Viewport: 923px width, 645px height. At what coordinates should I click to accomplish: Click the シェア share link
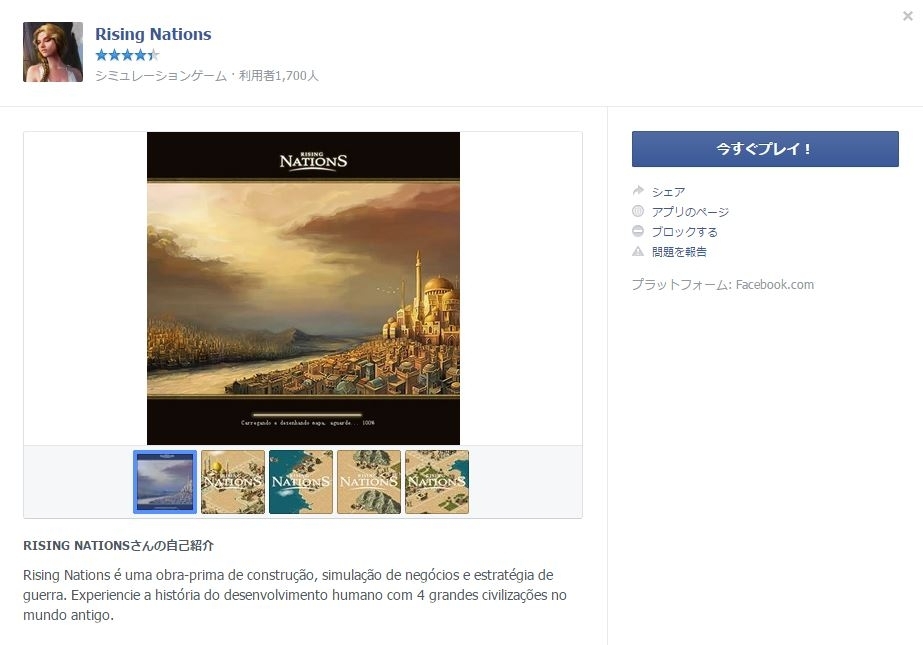coord(668,192)
